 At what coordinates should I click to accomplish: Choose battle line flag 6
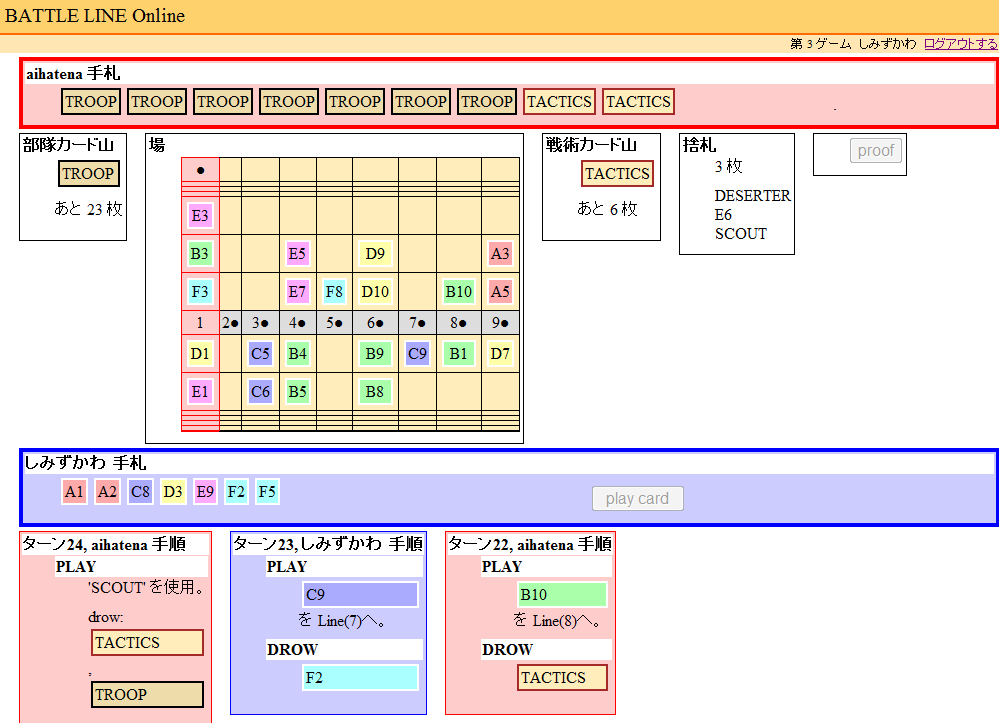tap(375, 323)
